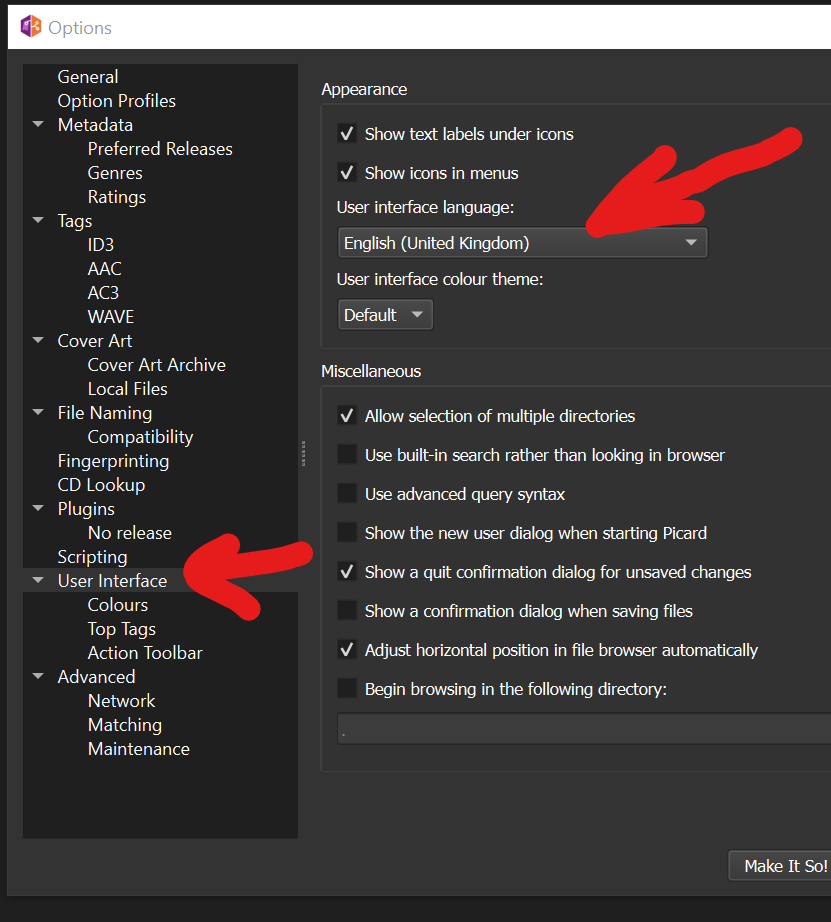The image size is (831, 922).
Task: Toggle Show icons in menus checkbox
Action: (347, 173)
